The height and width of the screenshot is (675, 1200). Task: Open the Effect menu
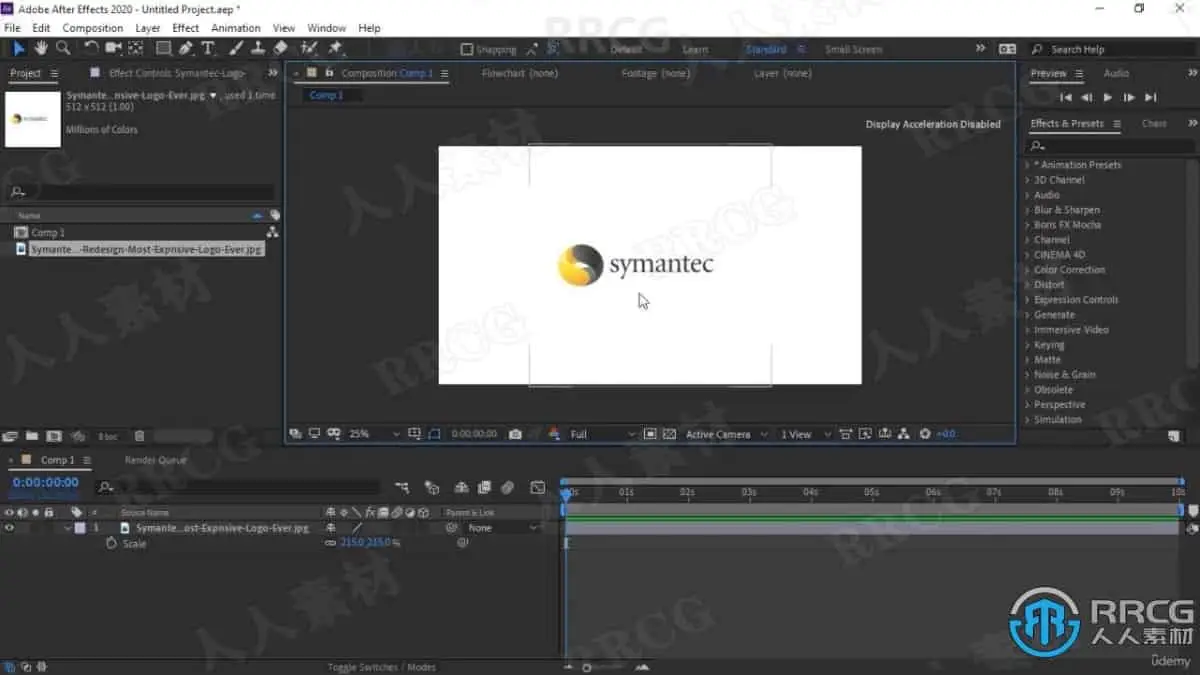[x=186, y=28]
